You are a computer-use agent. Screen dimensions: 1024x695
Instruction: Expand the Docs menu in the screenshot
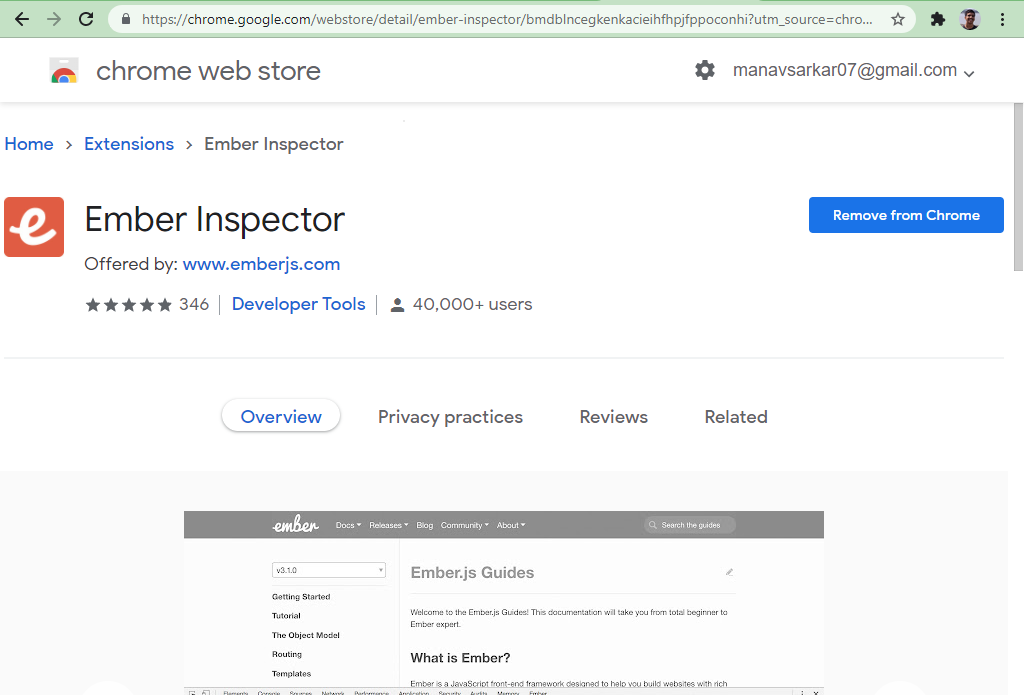[348, 525]
